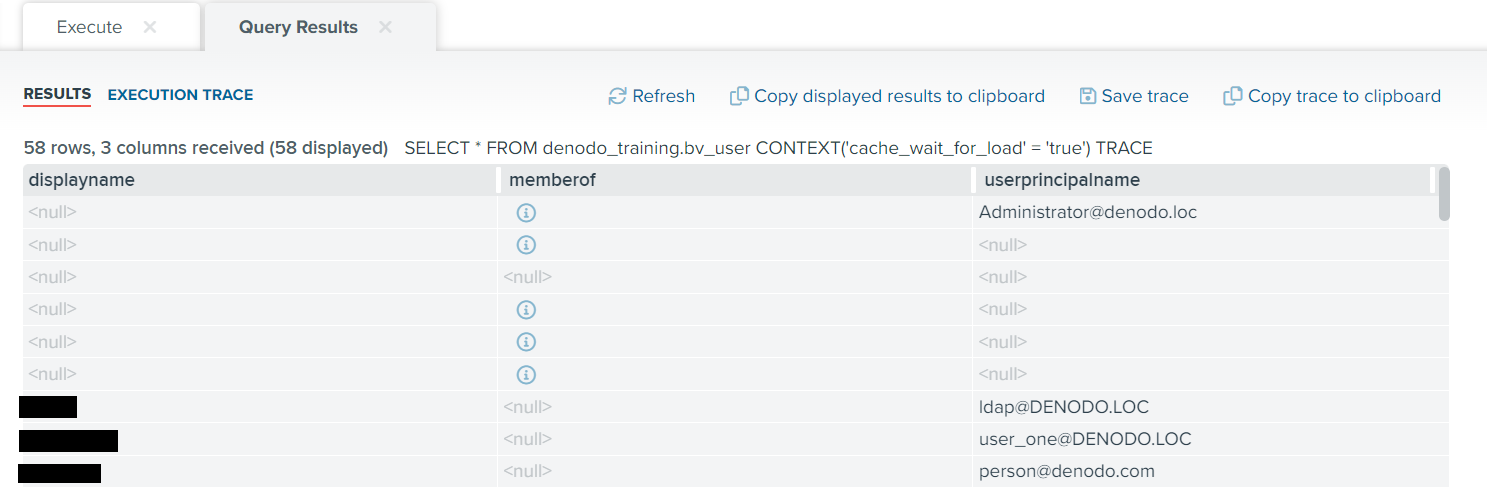Select memberof null cell in person@denodo.com row
Screen dimensions: 1487x492
(x=735, y=471)
